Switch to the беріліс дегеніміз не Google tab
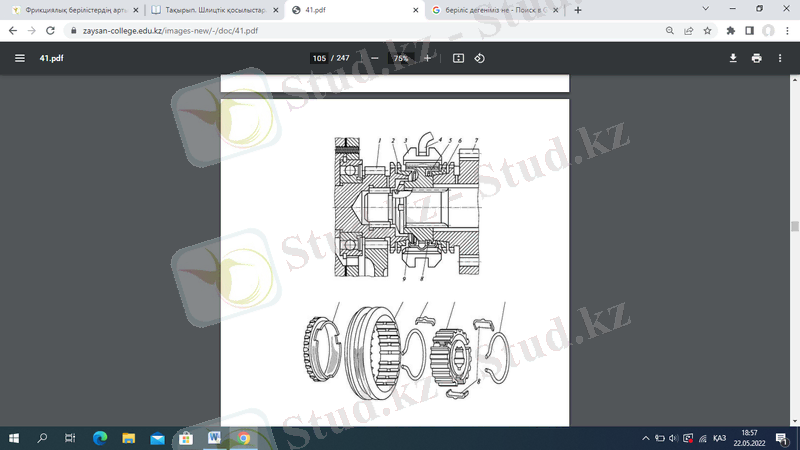 coord(495,10)
